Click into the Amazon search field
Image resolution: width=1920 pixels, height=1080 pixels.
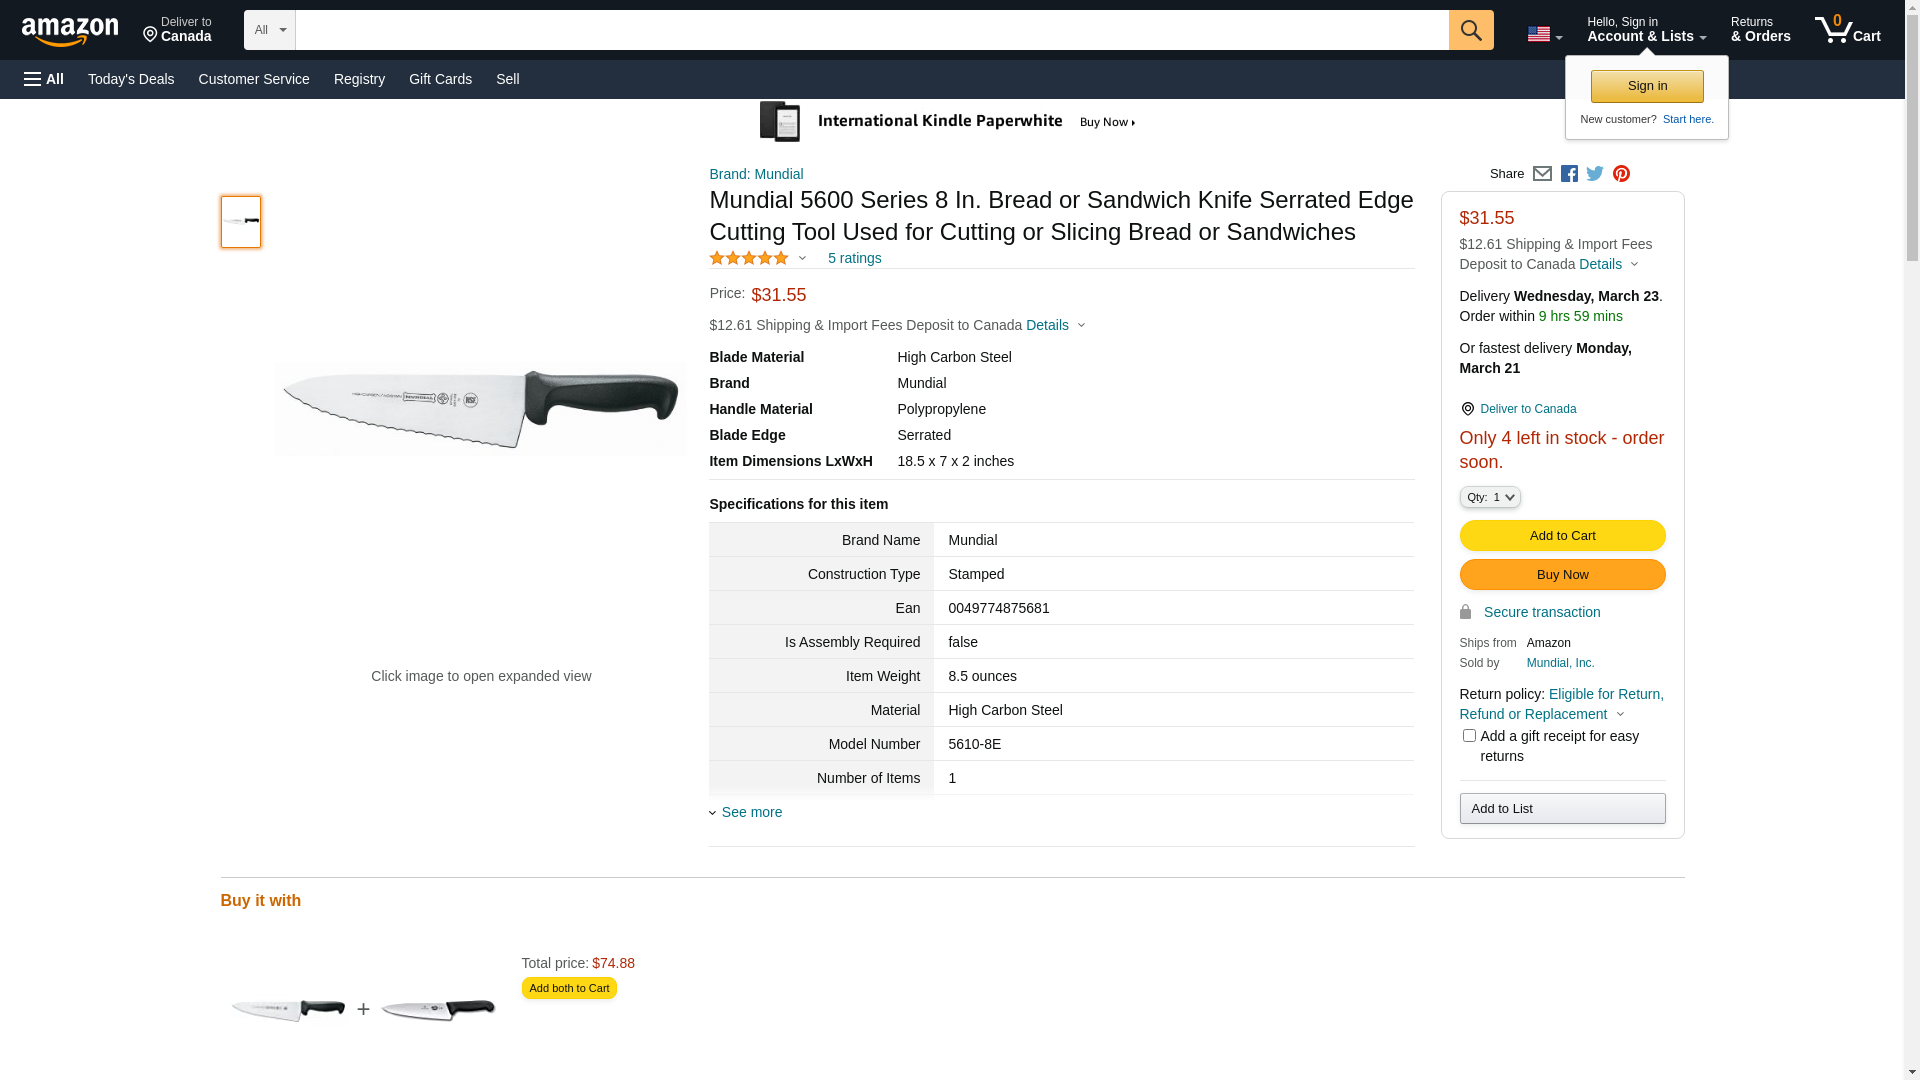pos(871,30)
